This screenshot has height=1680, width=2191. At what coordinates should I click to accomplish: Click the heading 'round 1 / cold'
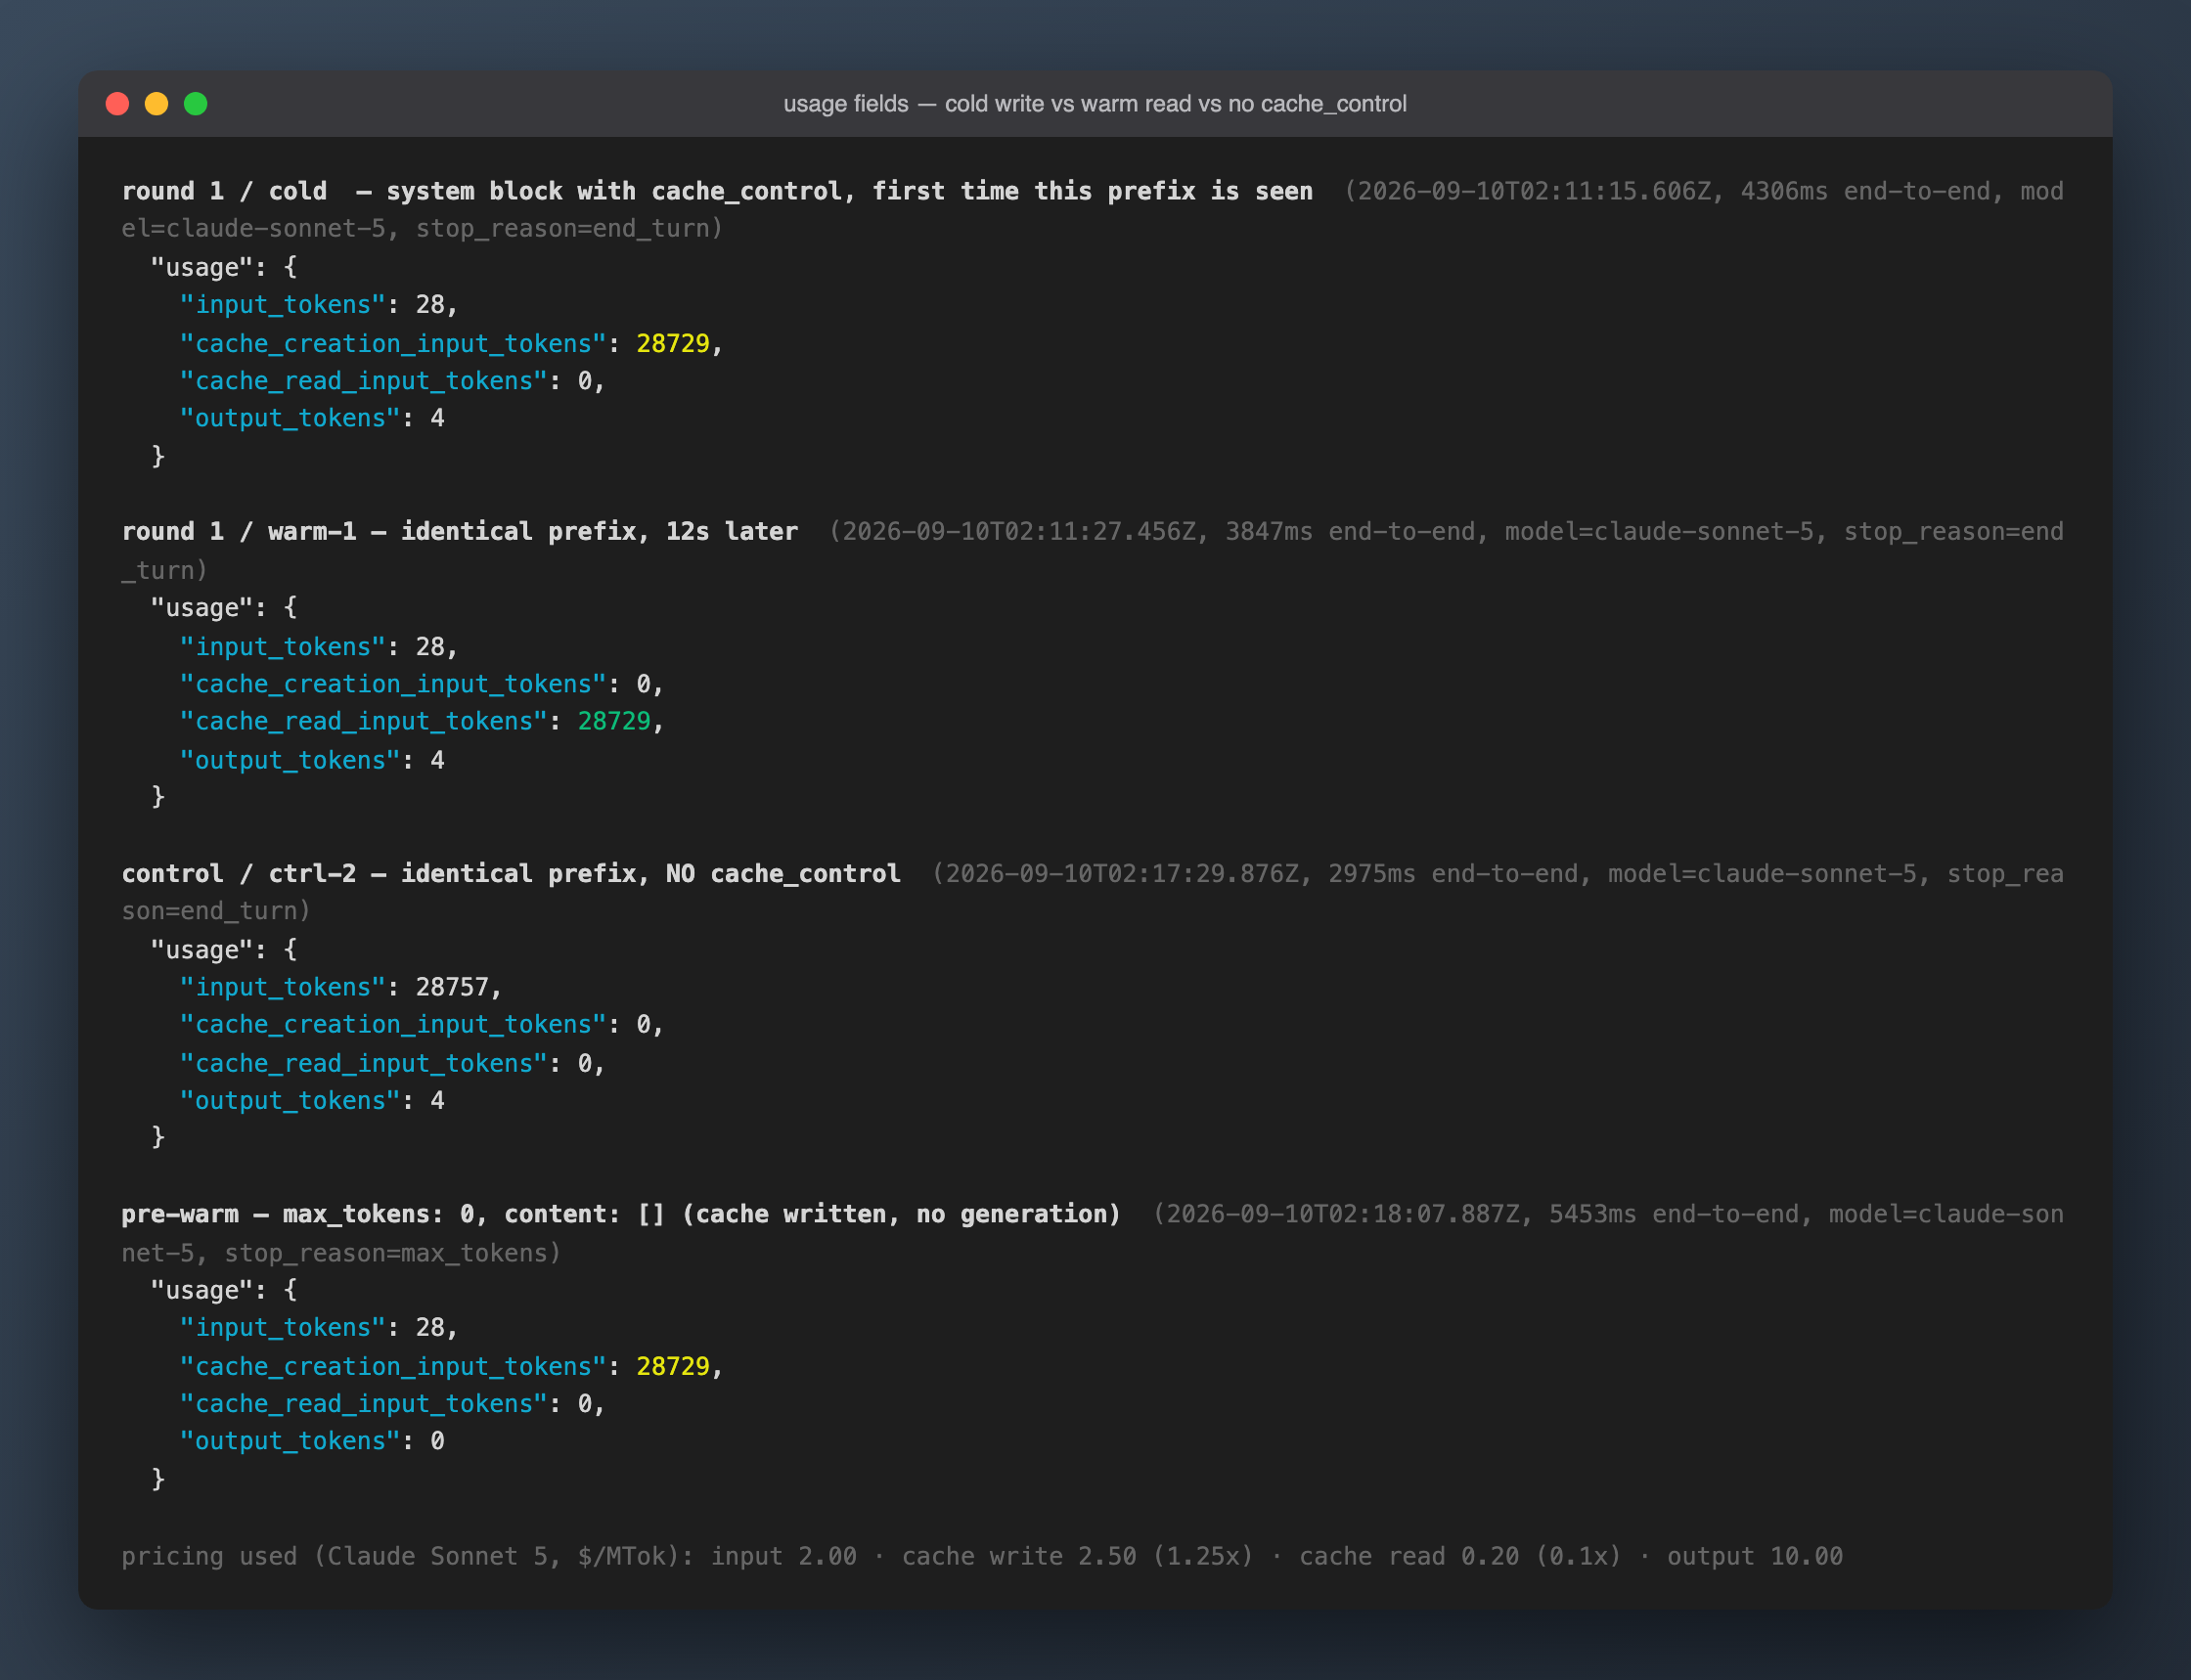pyautogui.click(x=224, y=191)
